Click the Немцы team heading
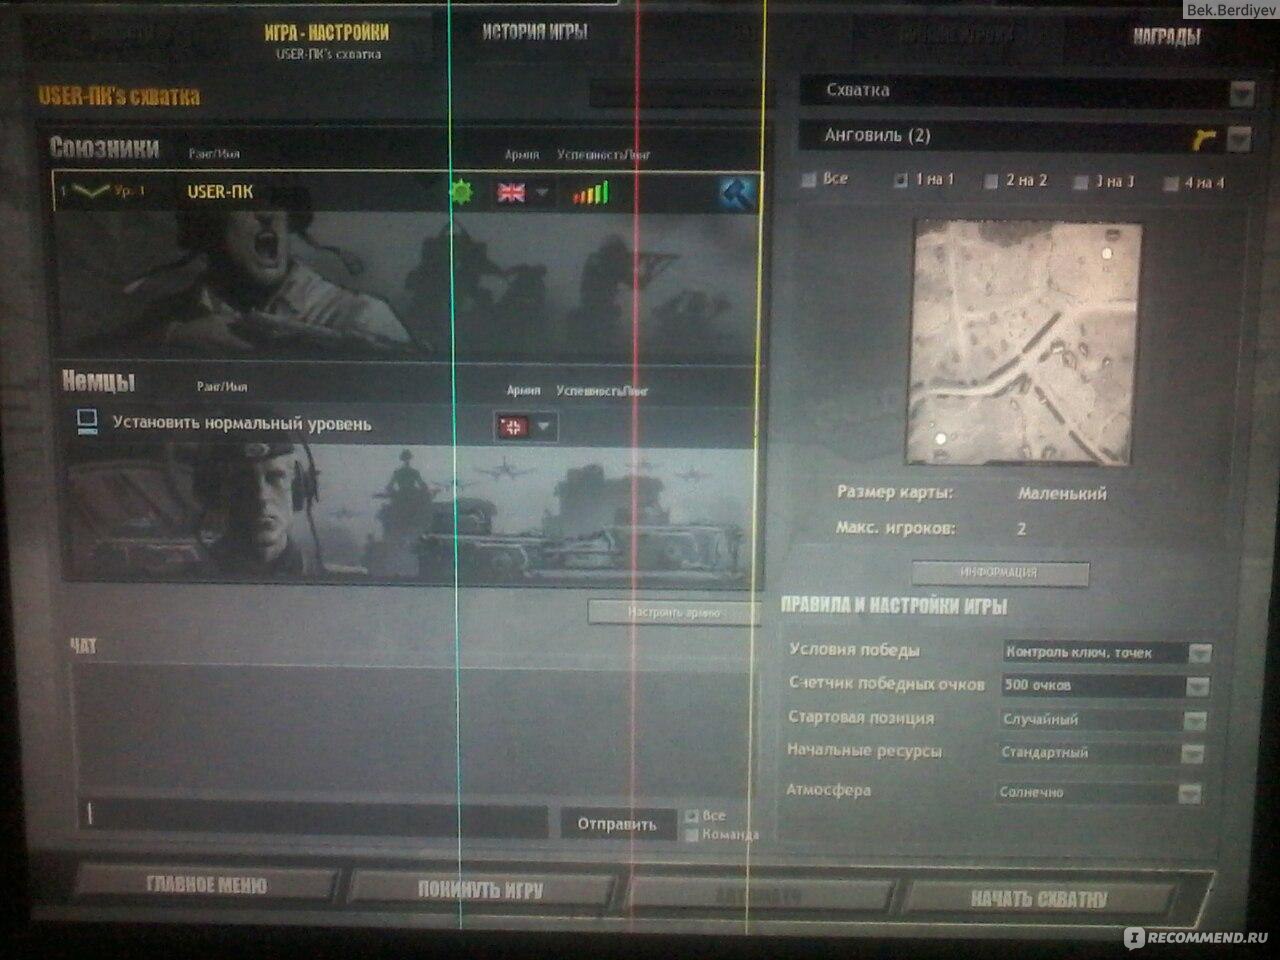Image resolution: width=1280 pixels, height=960 pixels. pos(98,381)
